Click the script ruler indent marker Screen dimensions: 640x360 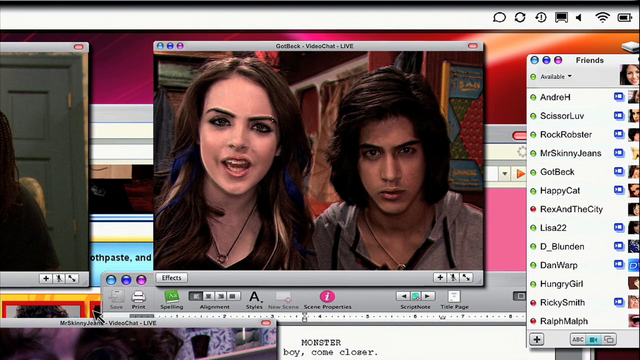[304, 317]
